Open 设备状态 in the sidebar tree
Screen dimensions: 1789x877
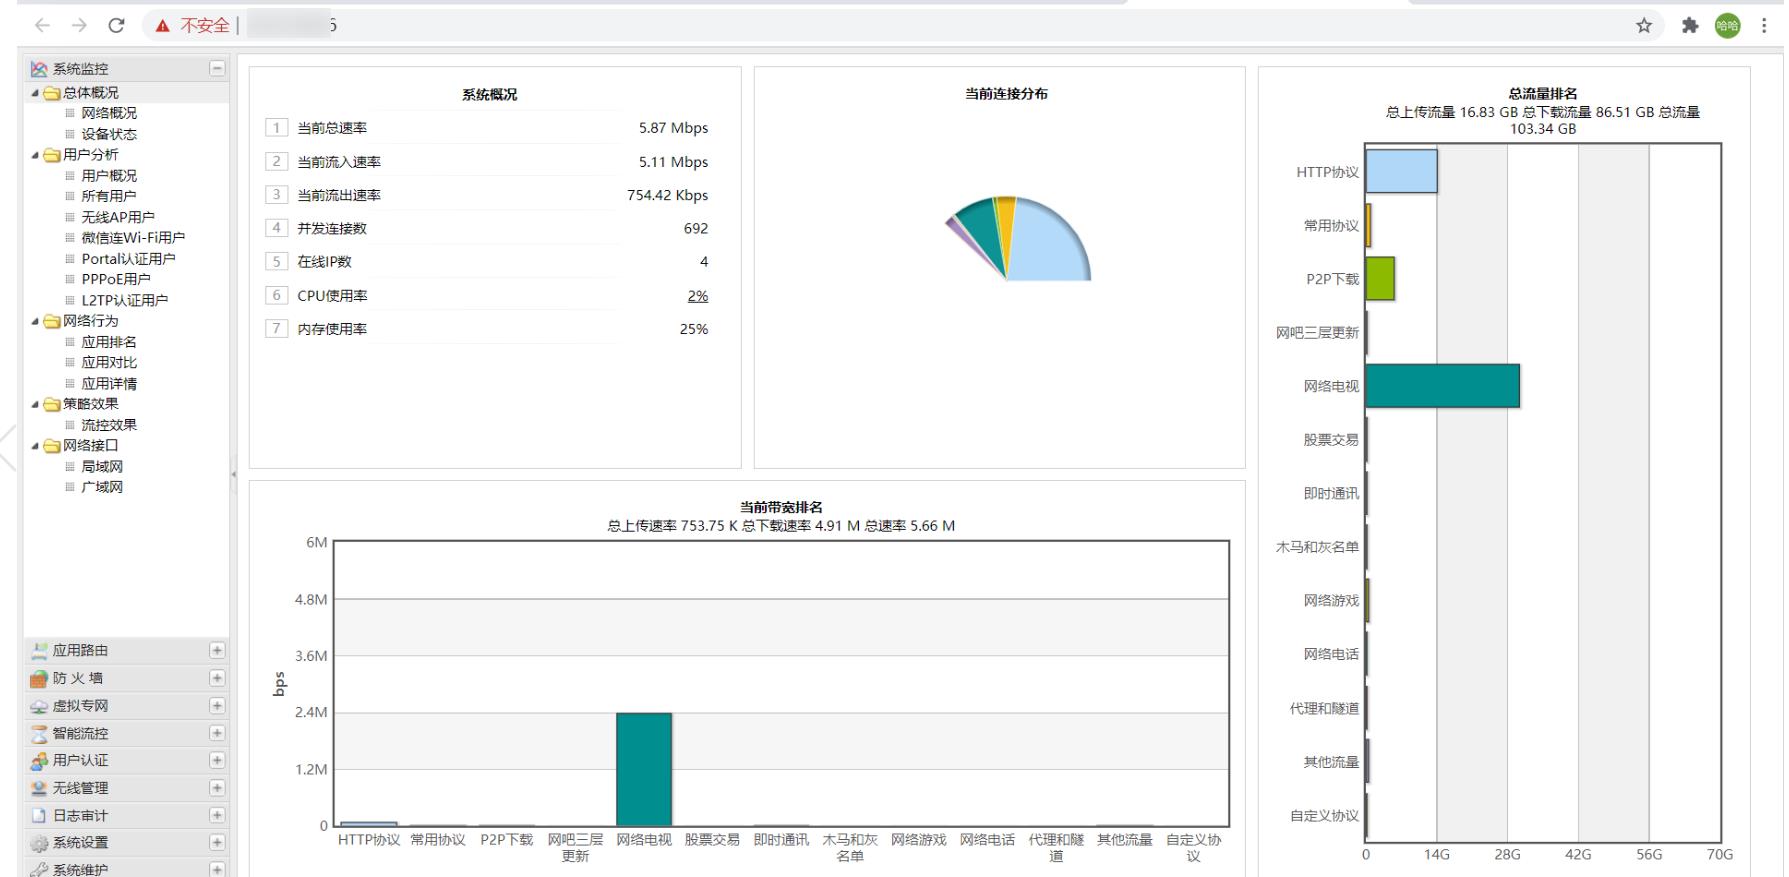[109, 134]
